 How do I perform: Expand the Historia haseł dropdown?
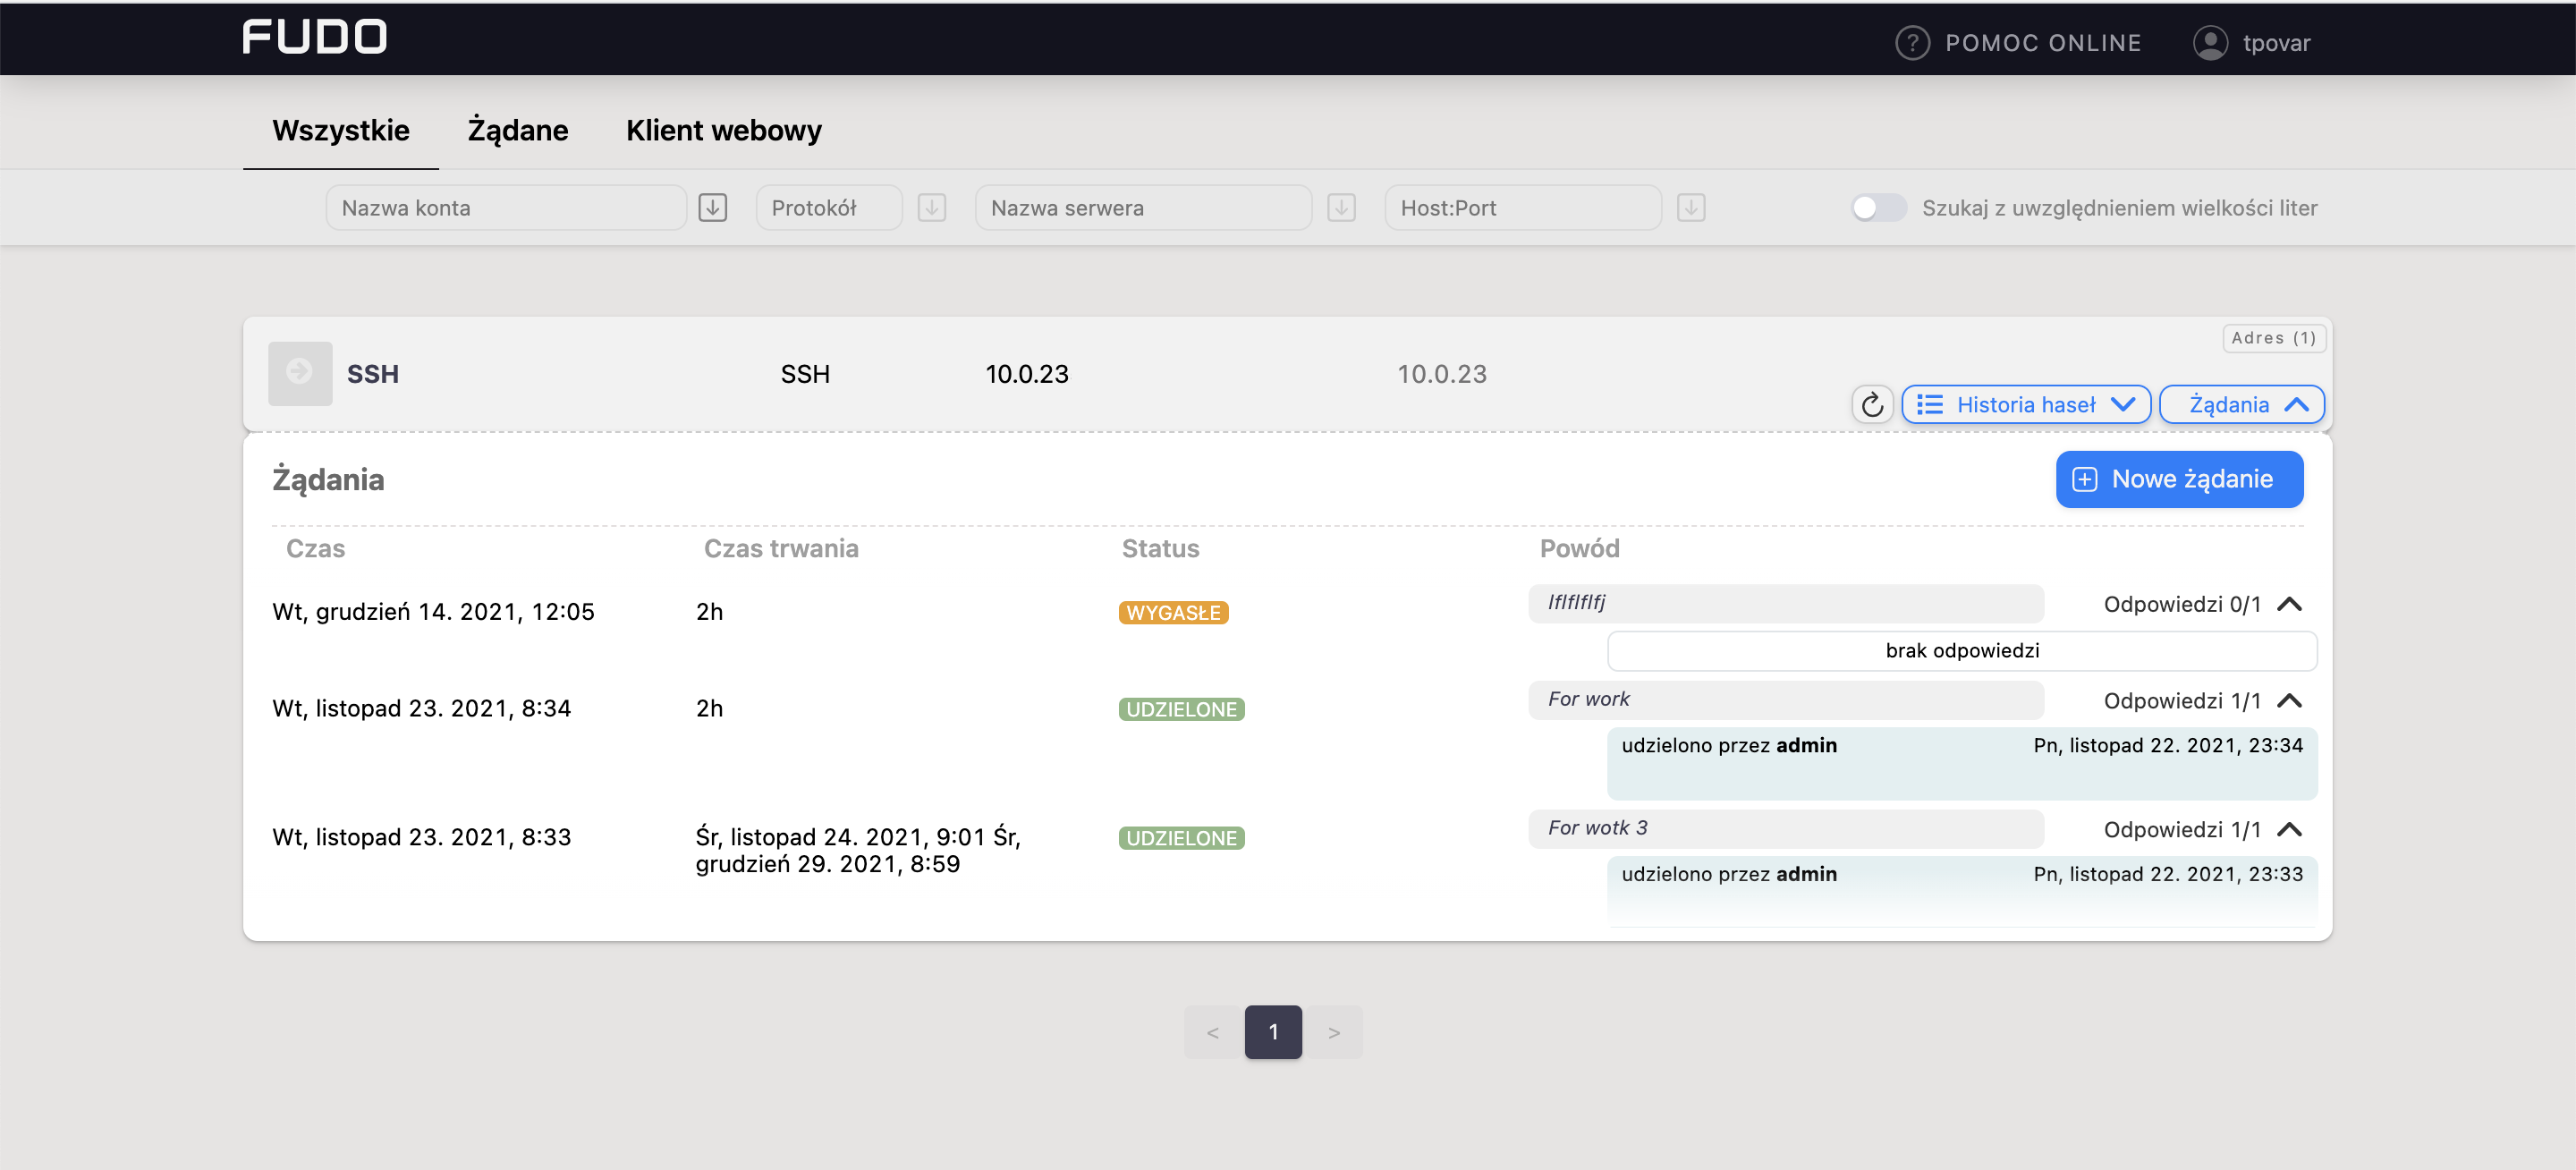click(x=2025, y=405)
